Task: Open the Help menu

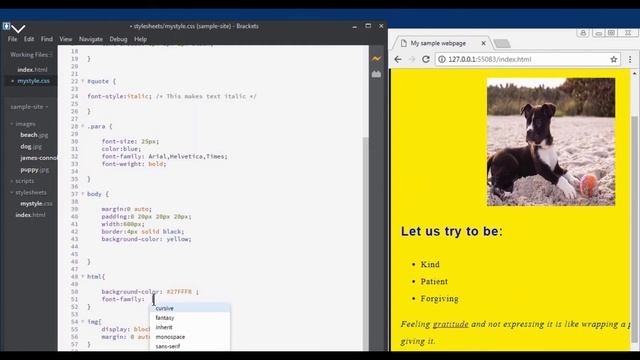Action: pos(140,39)
